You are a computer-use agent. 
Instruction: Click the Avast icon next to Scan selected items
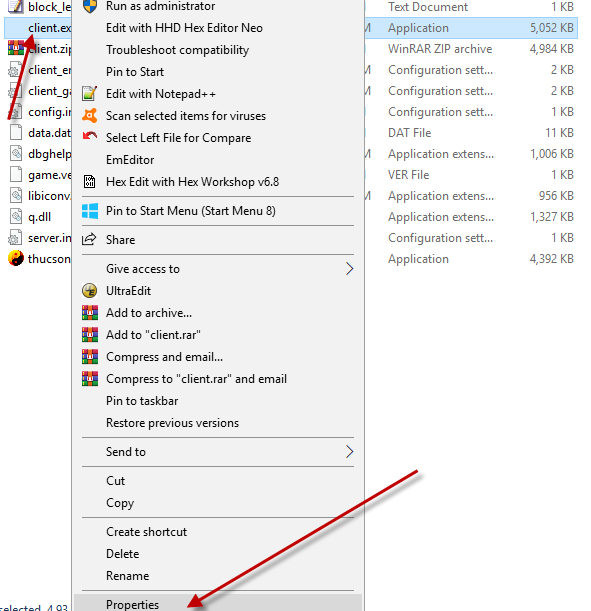click(90, 115)
